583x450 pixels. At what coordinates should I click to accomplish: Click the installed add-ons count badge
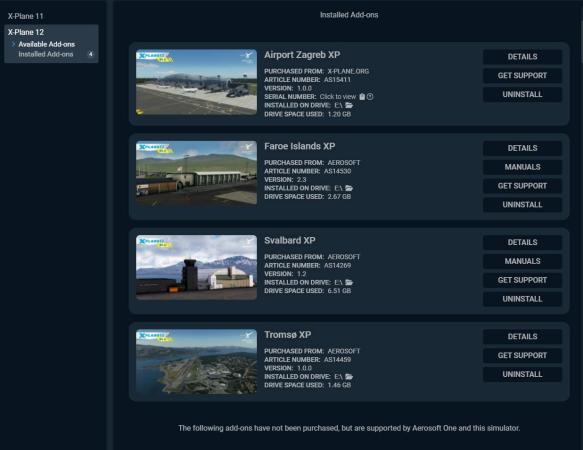click(90, 54)
